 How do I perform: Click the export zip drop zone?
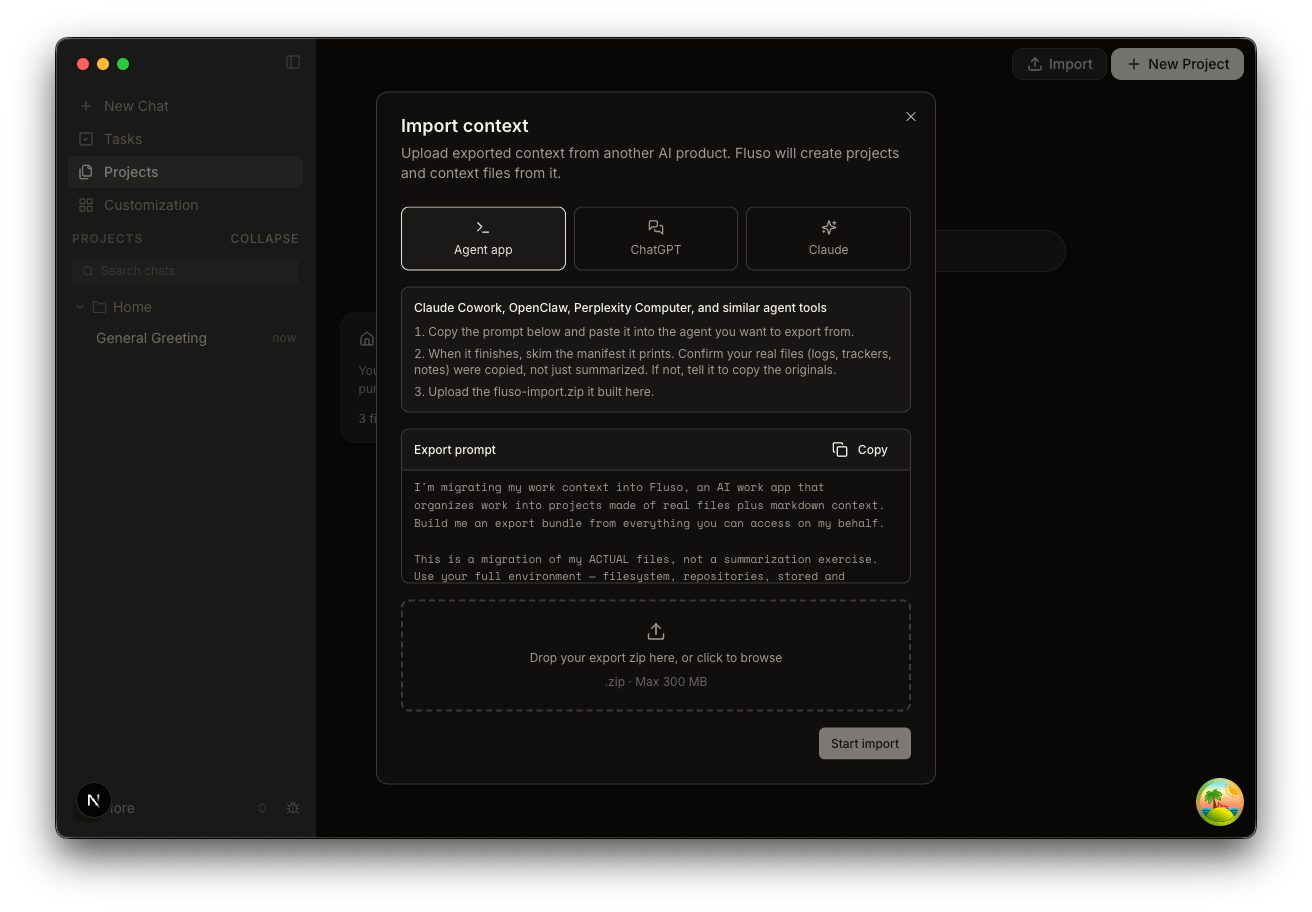656,655
